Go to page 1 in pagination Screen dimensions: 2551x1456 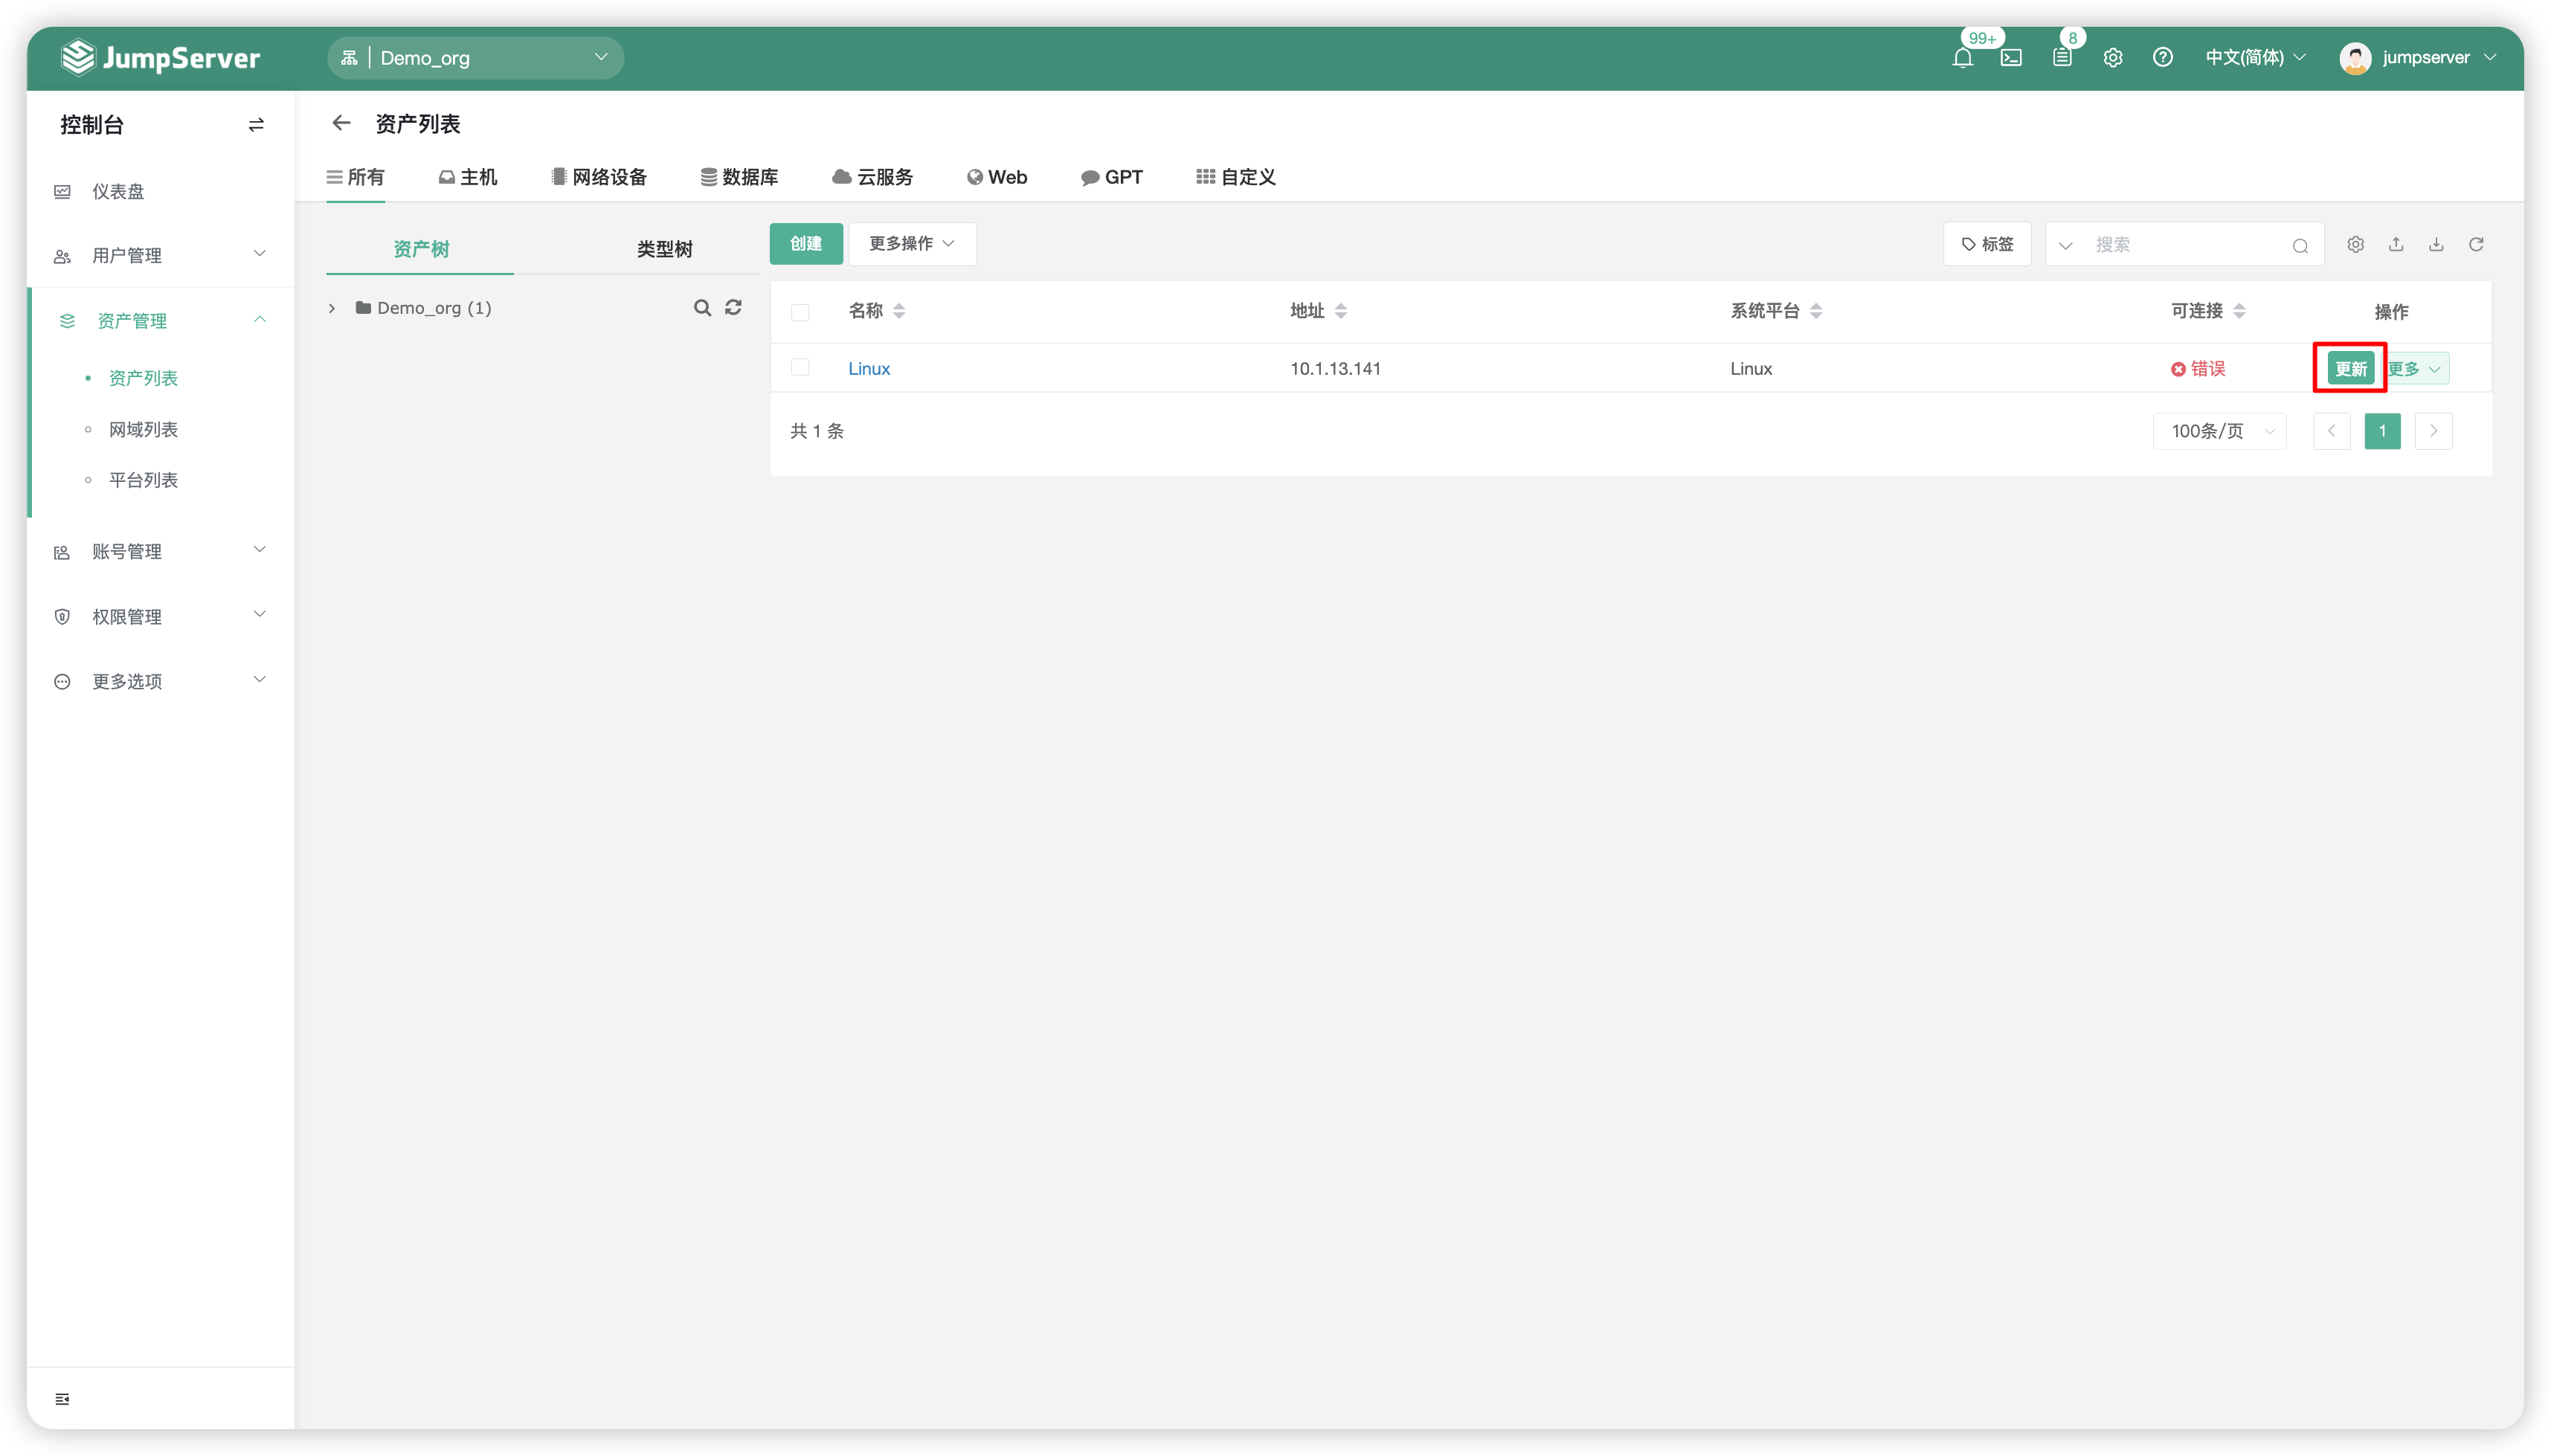(x=2382, y=431)
